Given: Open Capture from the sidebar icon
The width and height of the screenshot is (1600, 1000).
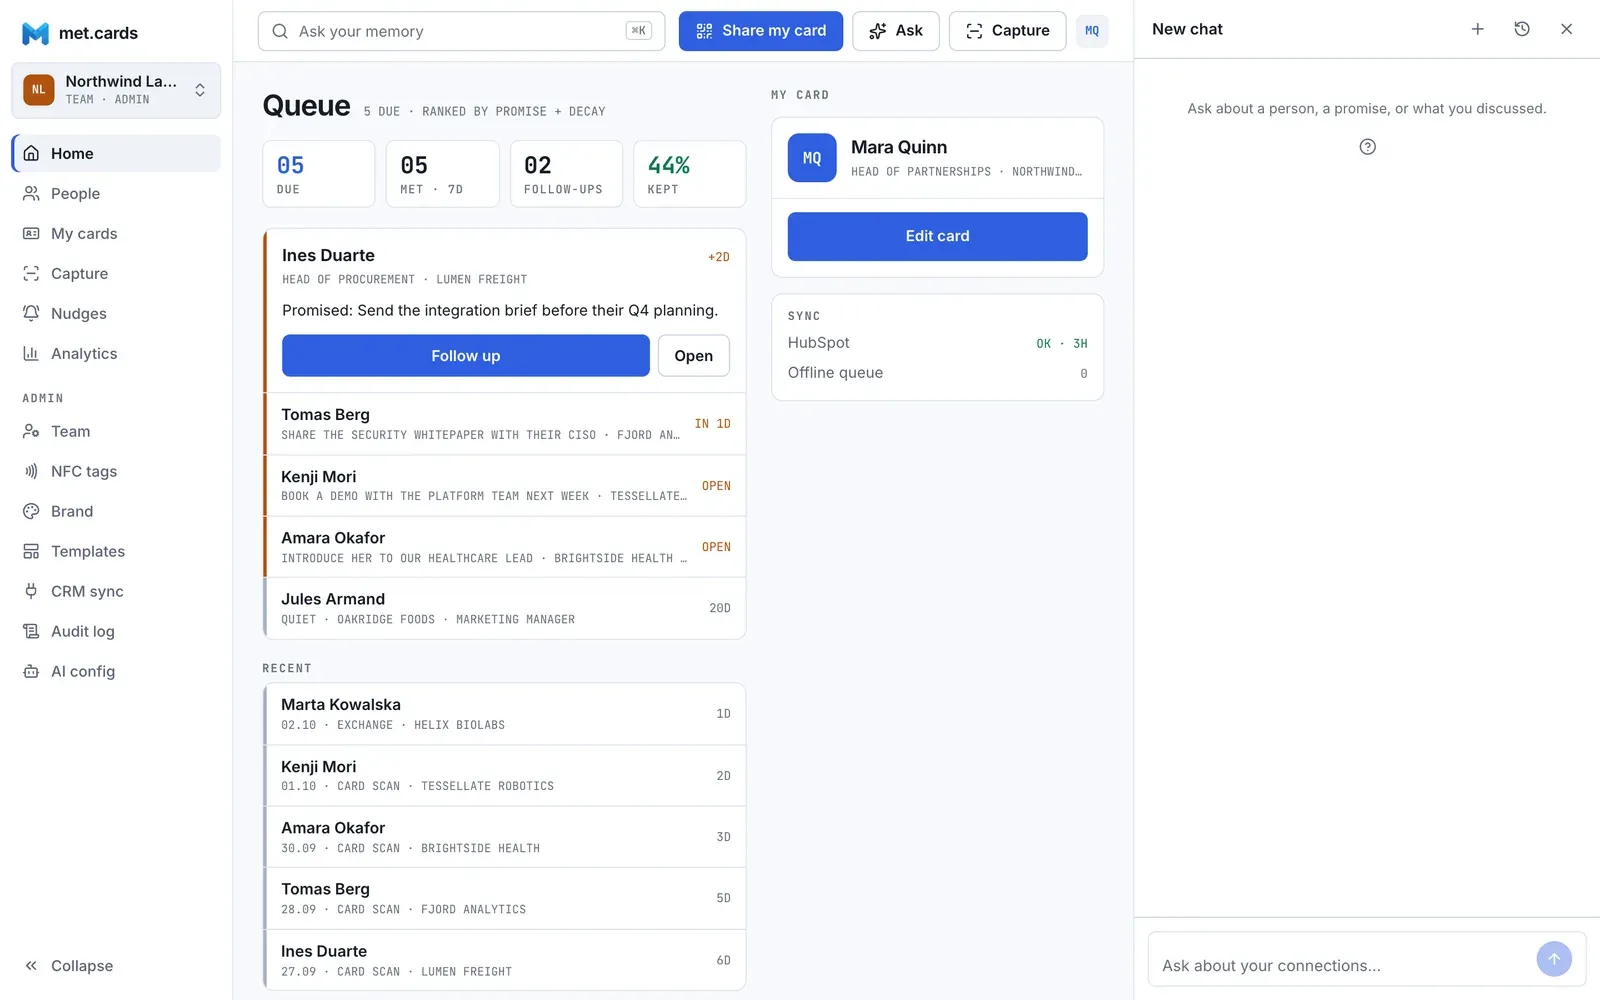Looking at the screenshot, I should pos(32,273).
